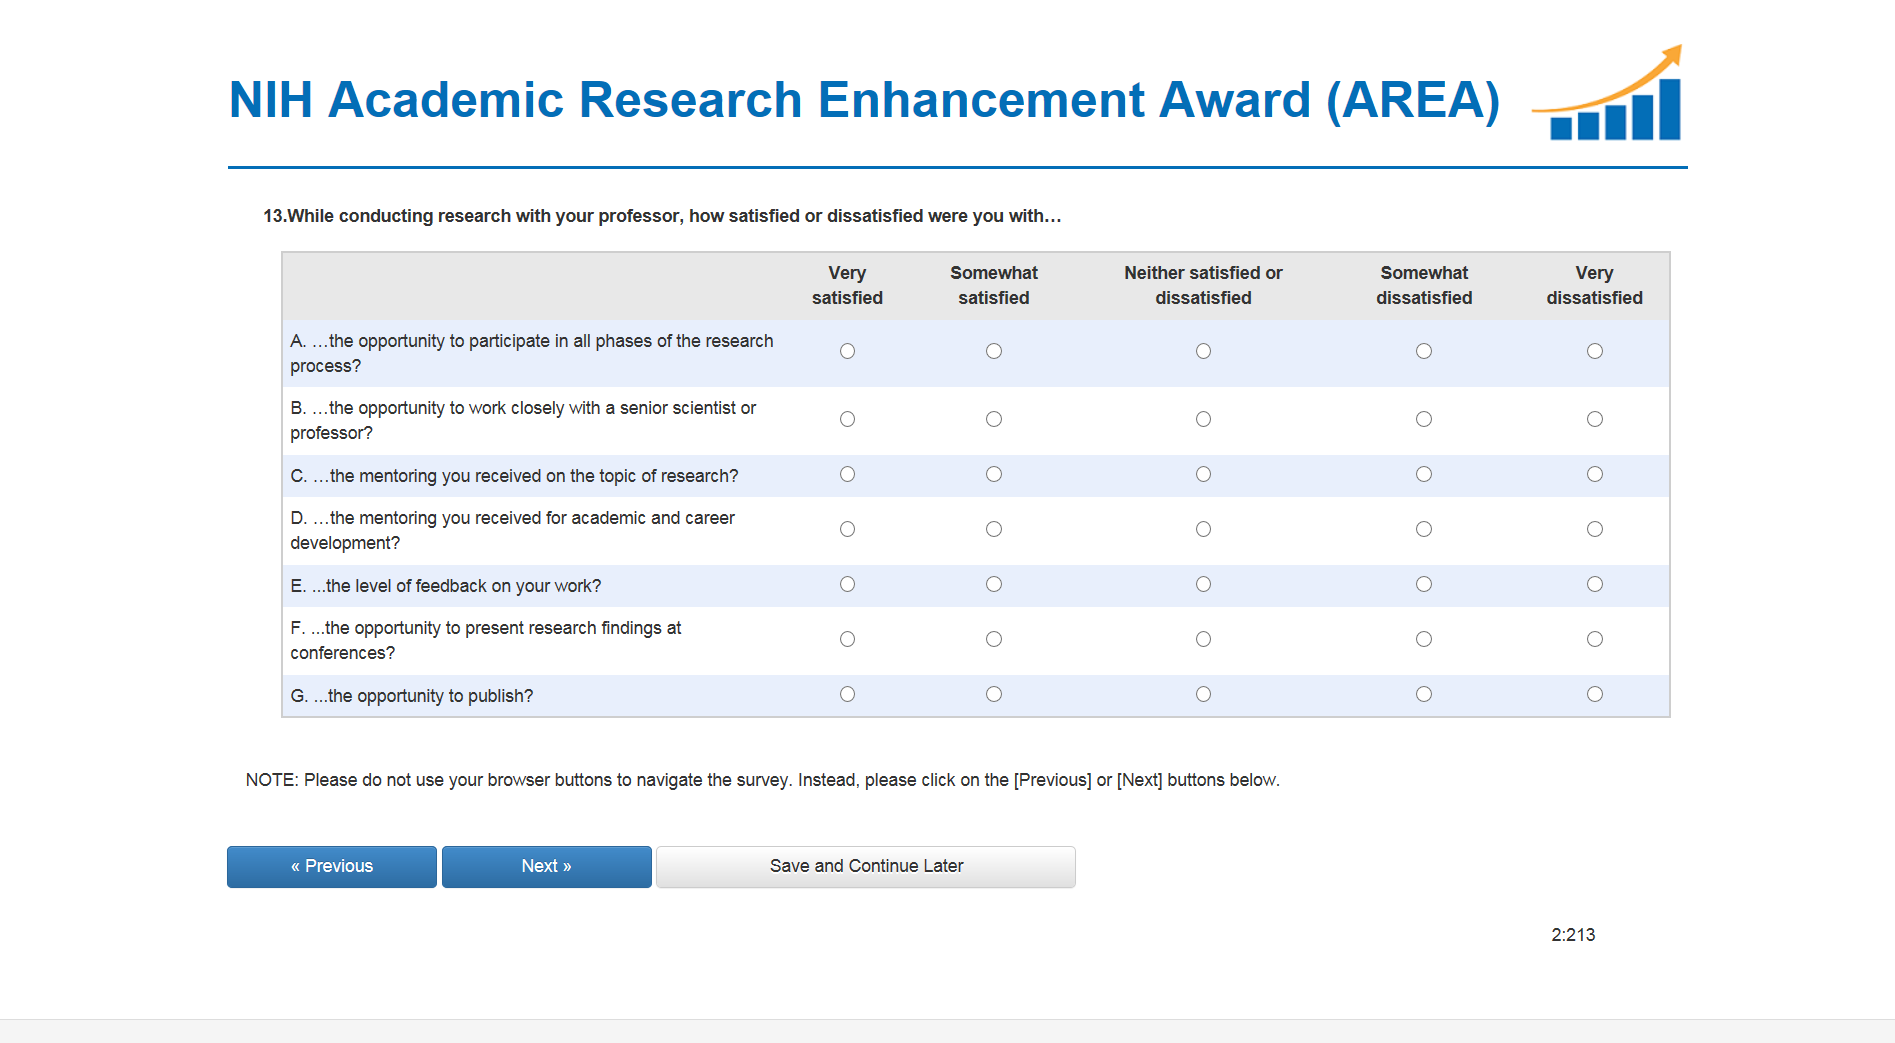Select Very satisfied for row D career development
This screenshot has height=1043, width=1895.
click(847, 529)
